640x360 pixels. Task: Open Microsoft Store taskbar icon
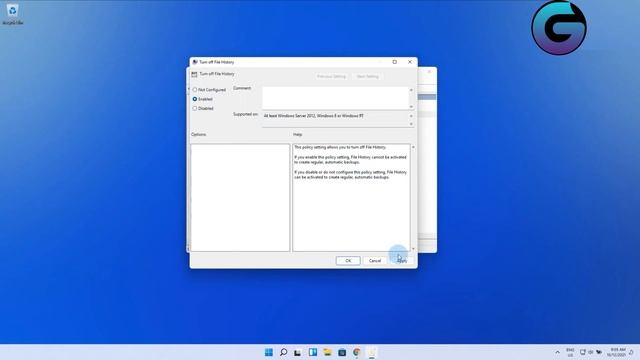click(x=342, y=352)
